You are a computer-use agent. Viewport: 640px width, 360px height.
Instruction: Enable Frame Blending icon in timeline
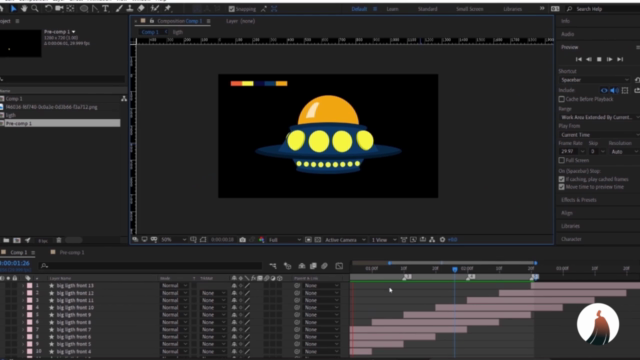coord(313,266)
